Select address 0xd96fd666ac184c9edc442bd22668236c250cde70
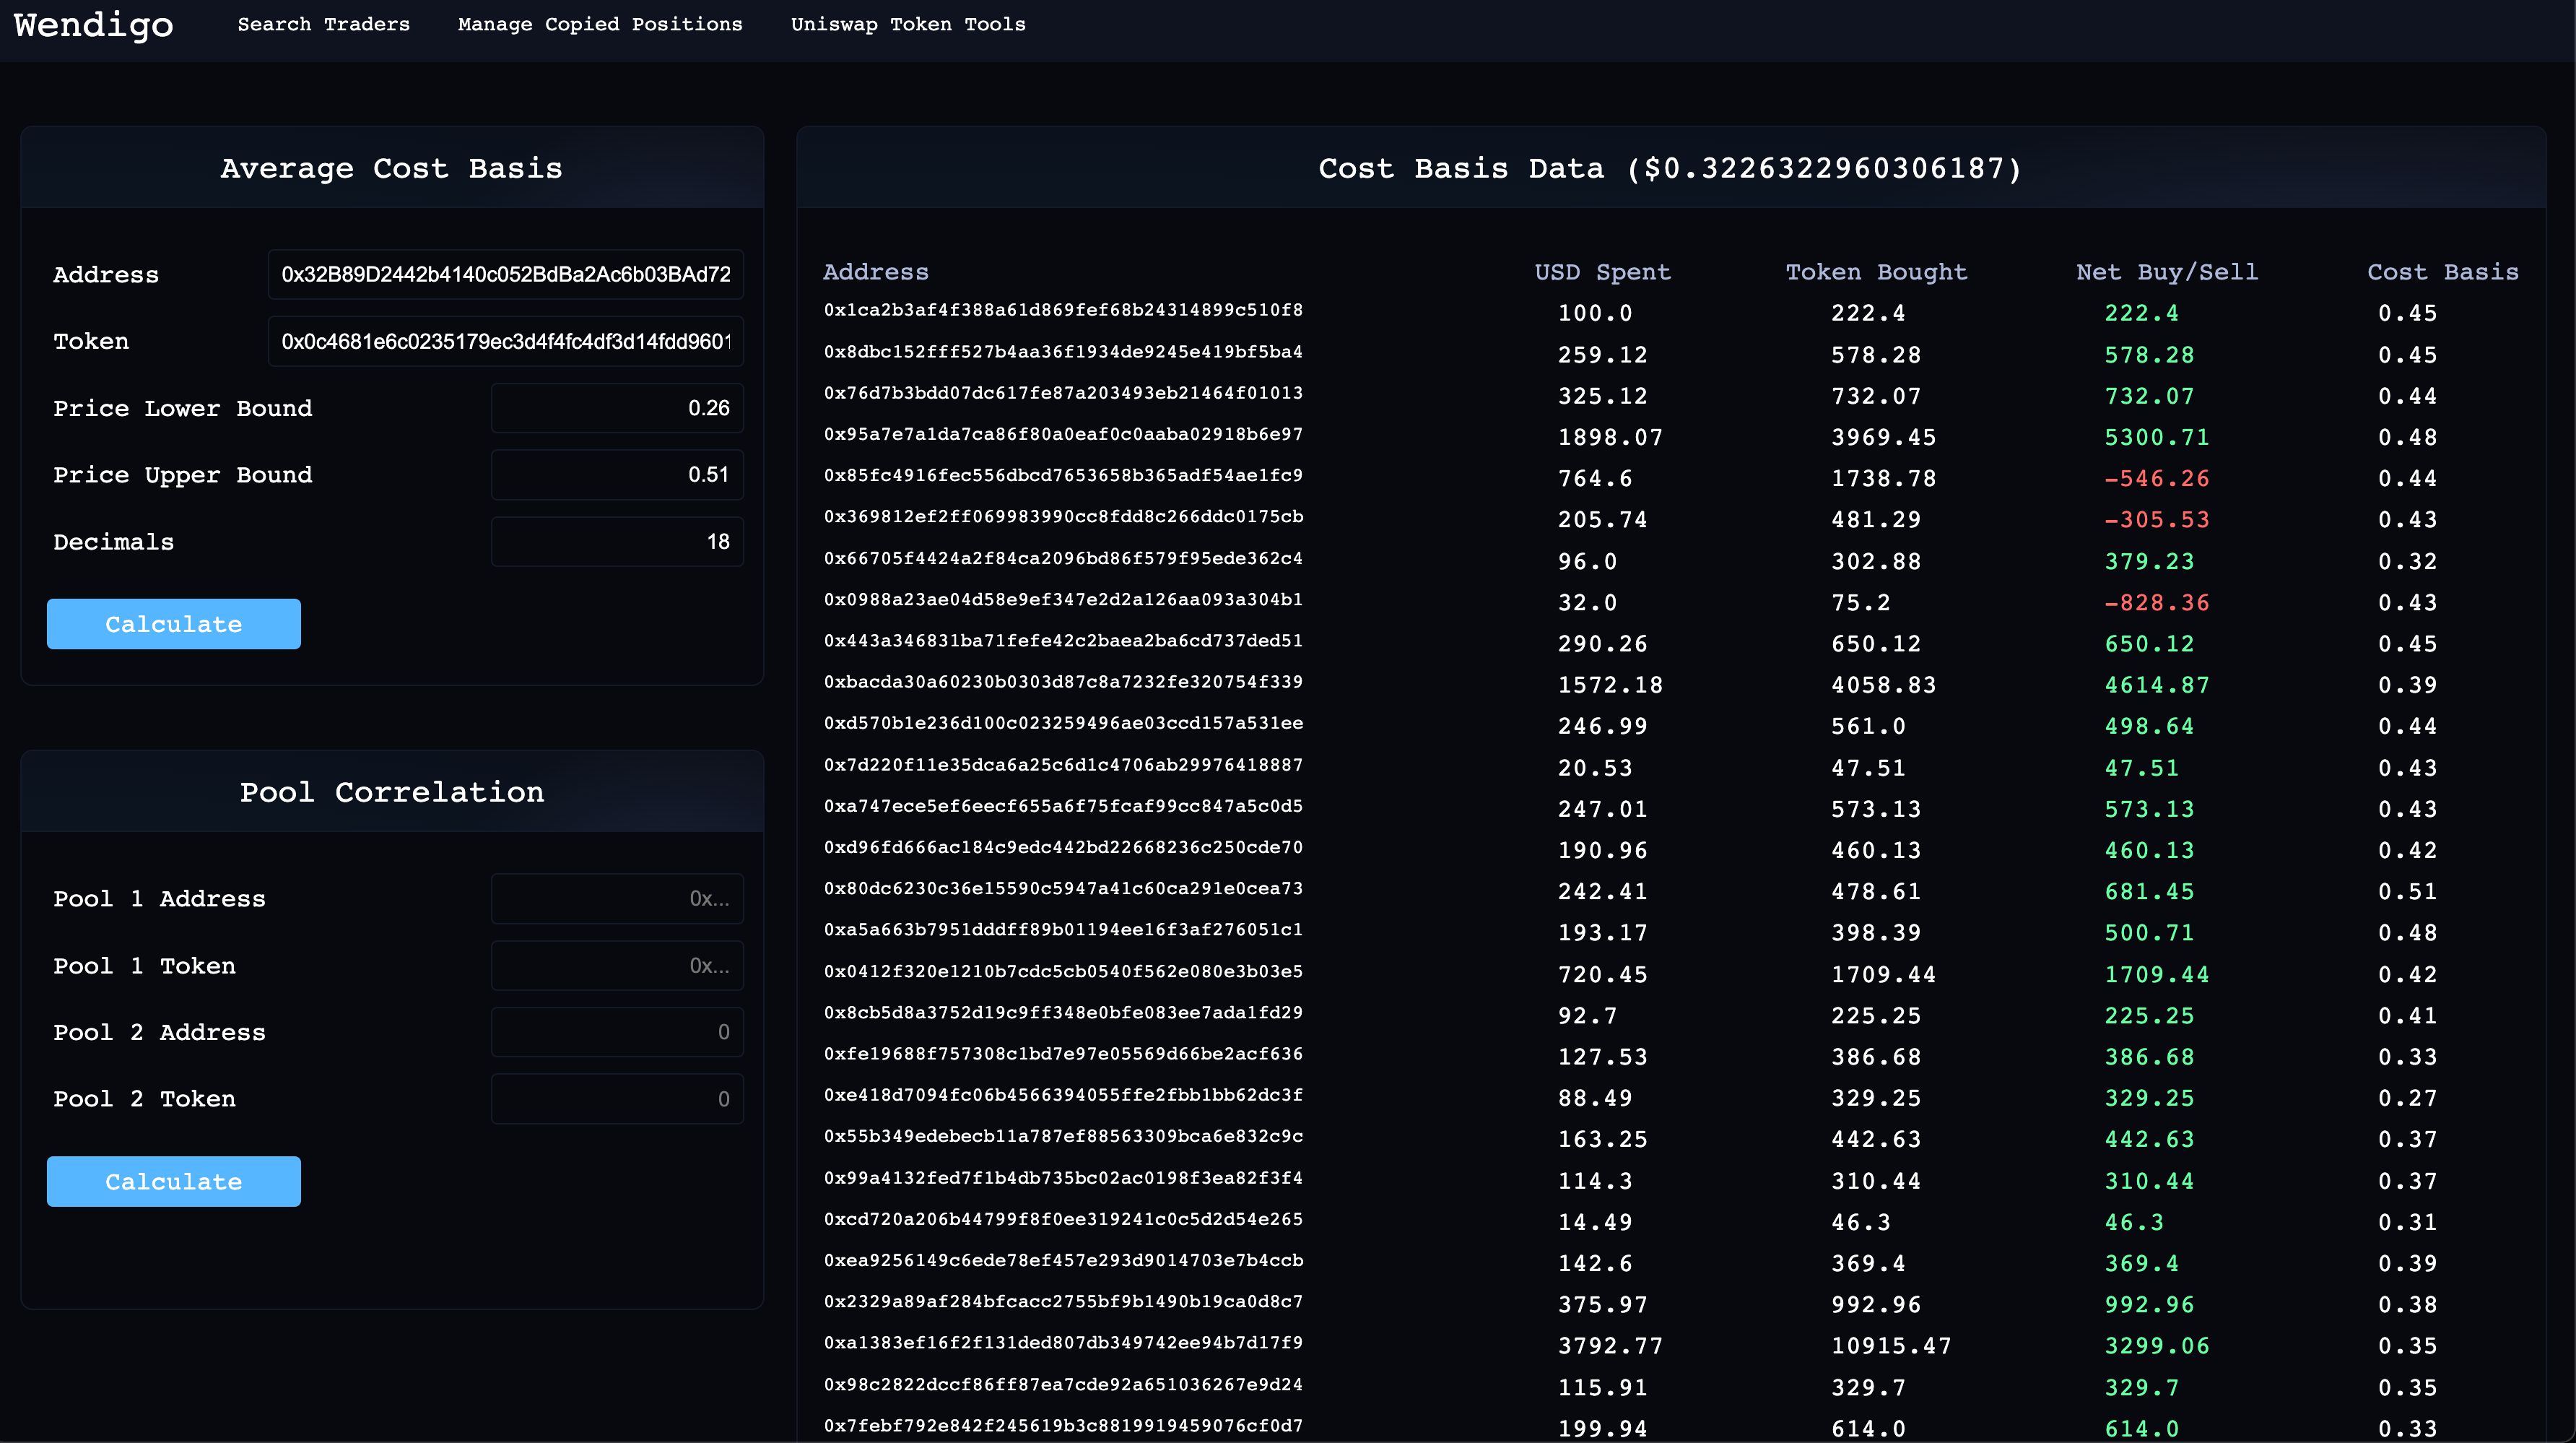Viewport: 2576px width, 1443px height. (1063, 847)
